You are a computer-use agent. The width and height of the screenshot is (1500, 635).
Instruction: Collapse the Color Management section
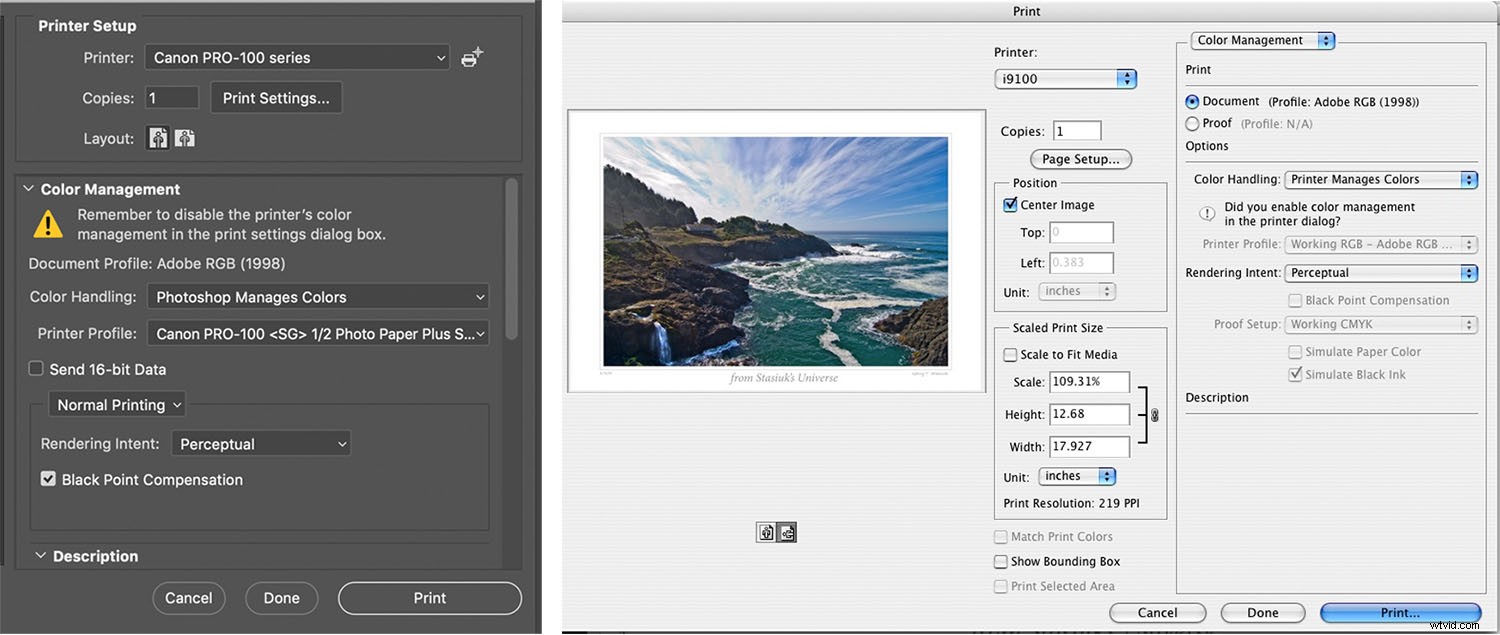tap(28, 188)
